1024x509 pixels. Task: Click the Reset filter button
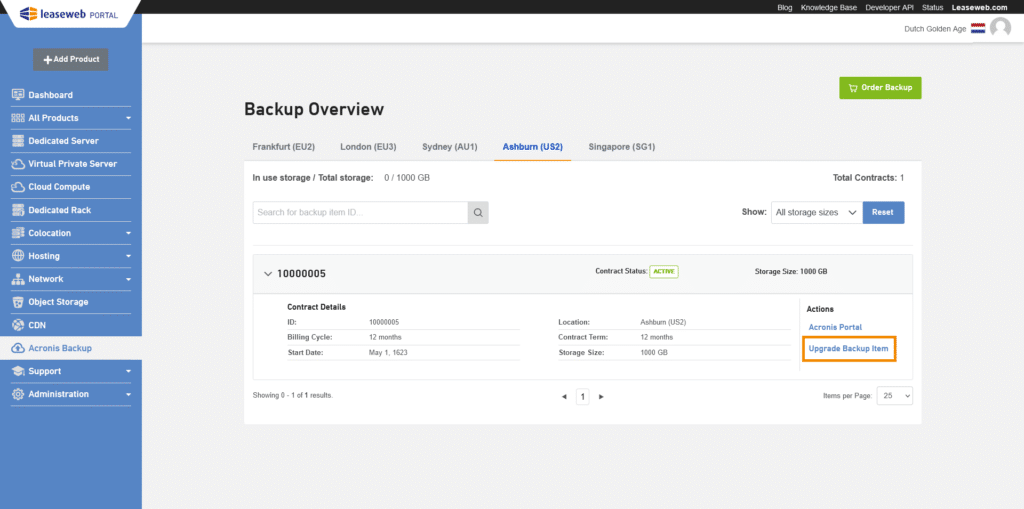point(883,212)
